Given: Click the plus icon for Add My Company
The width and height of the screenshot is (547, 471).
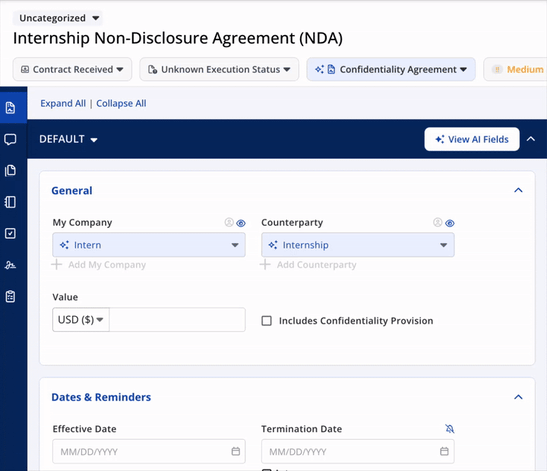Looking at the screenshot, I should click(x=57, y=264).
